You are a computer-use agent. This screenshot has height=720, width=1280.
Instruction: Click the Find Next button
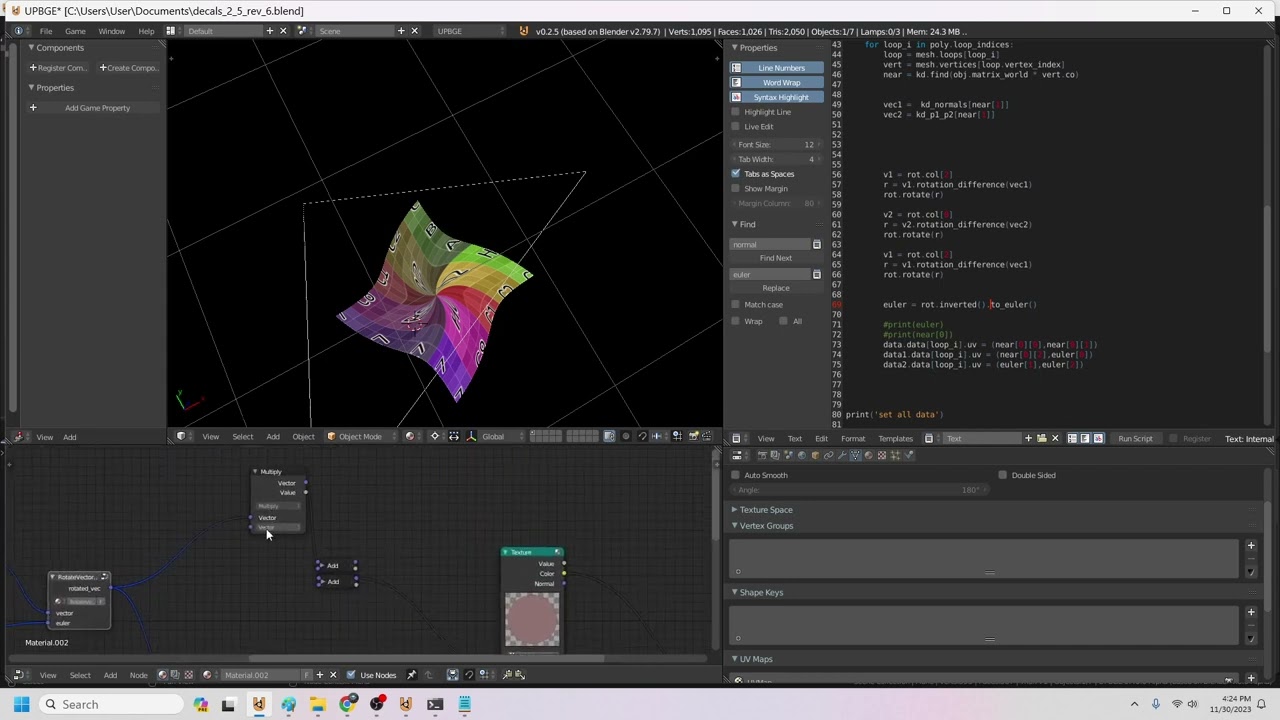[x=775, y=258]
